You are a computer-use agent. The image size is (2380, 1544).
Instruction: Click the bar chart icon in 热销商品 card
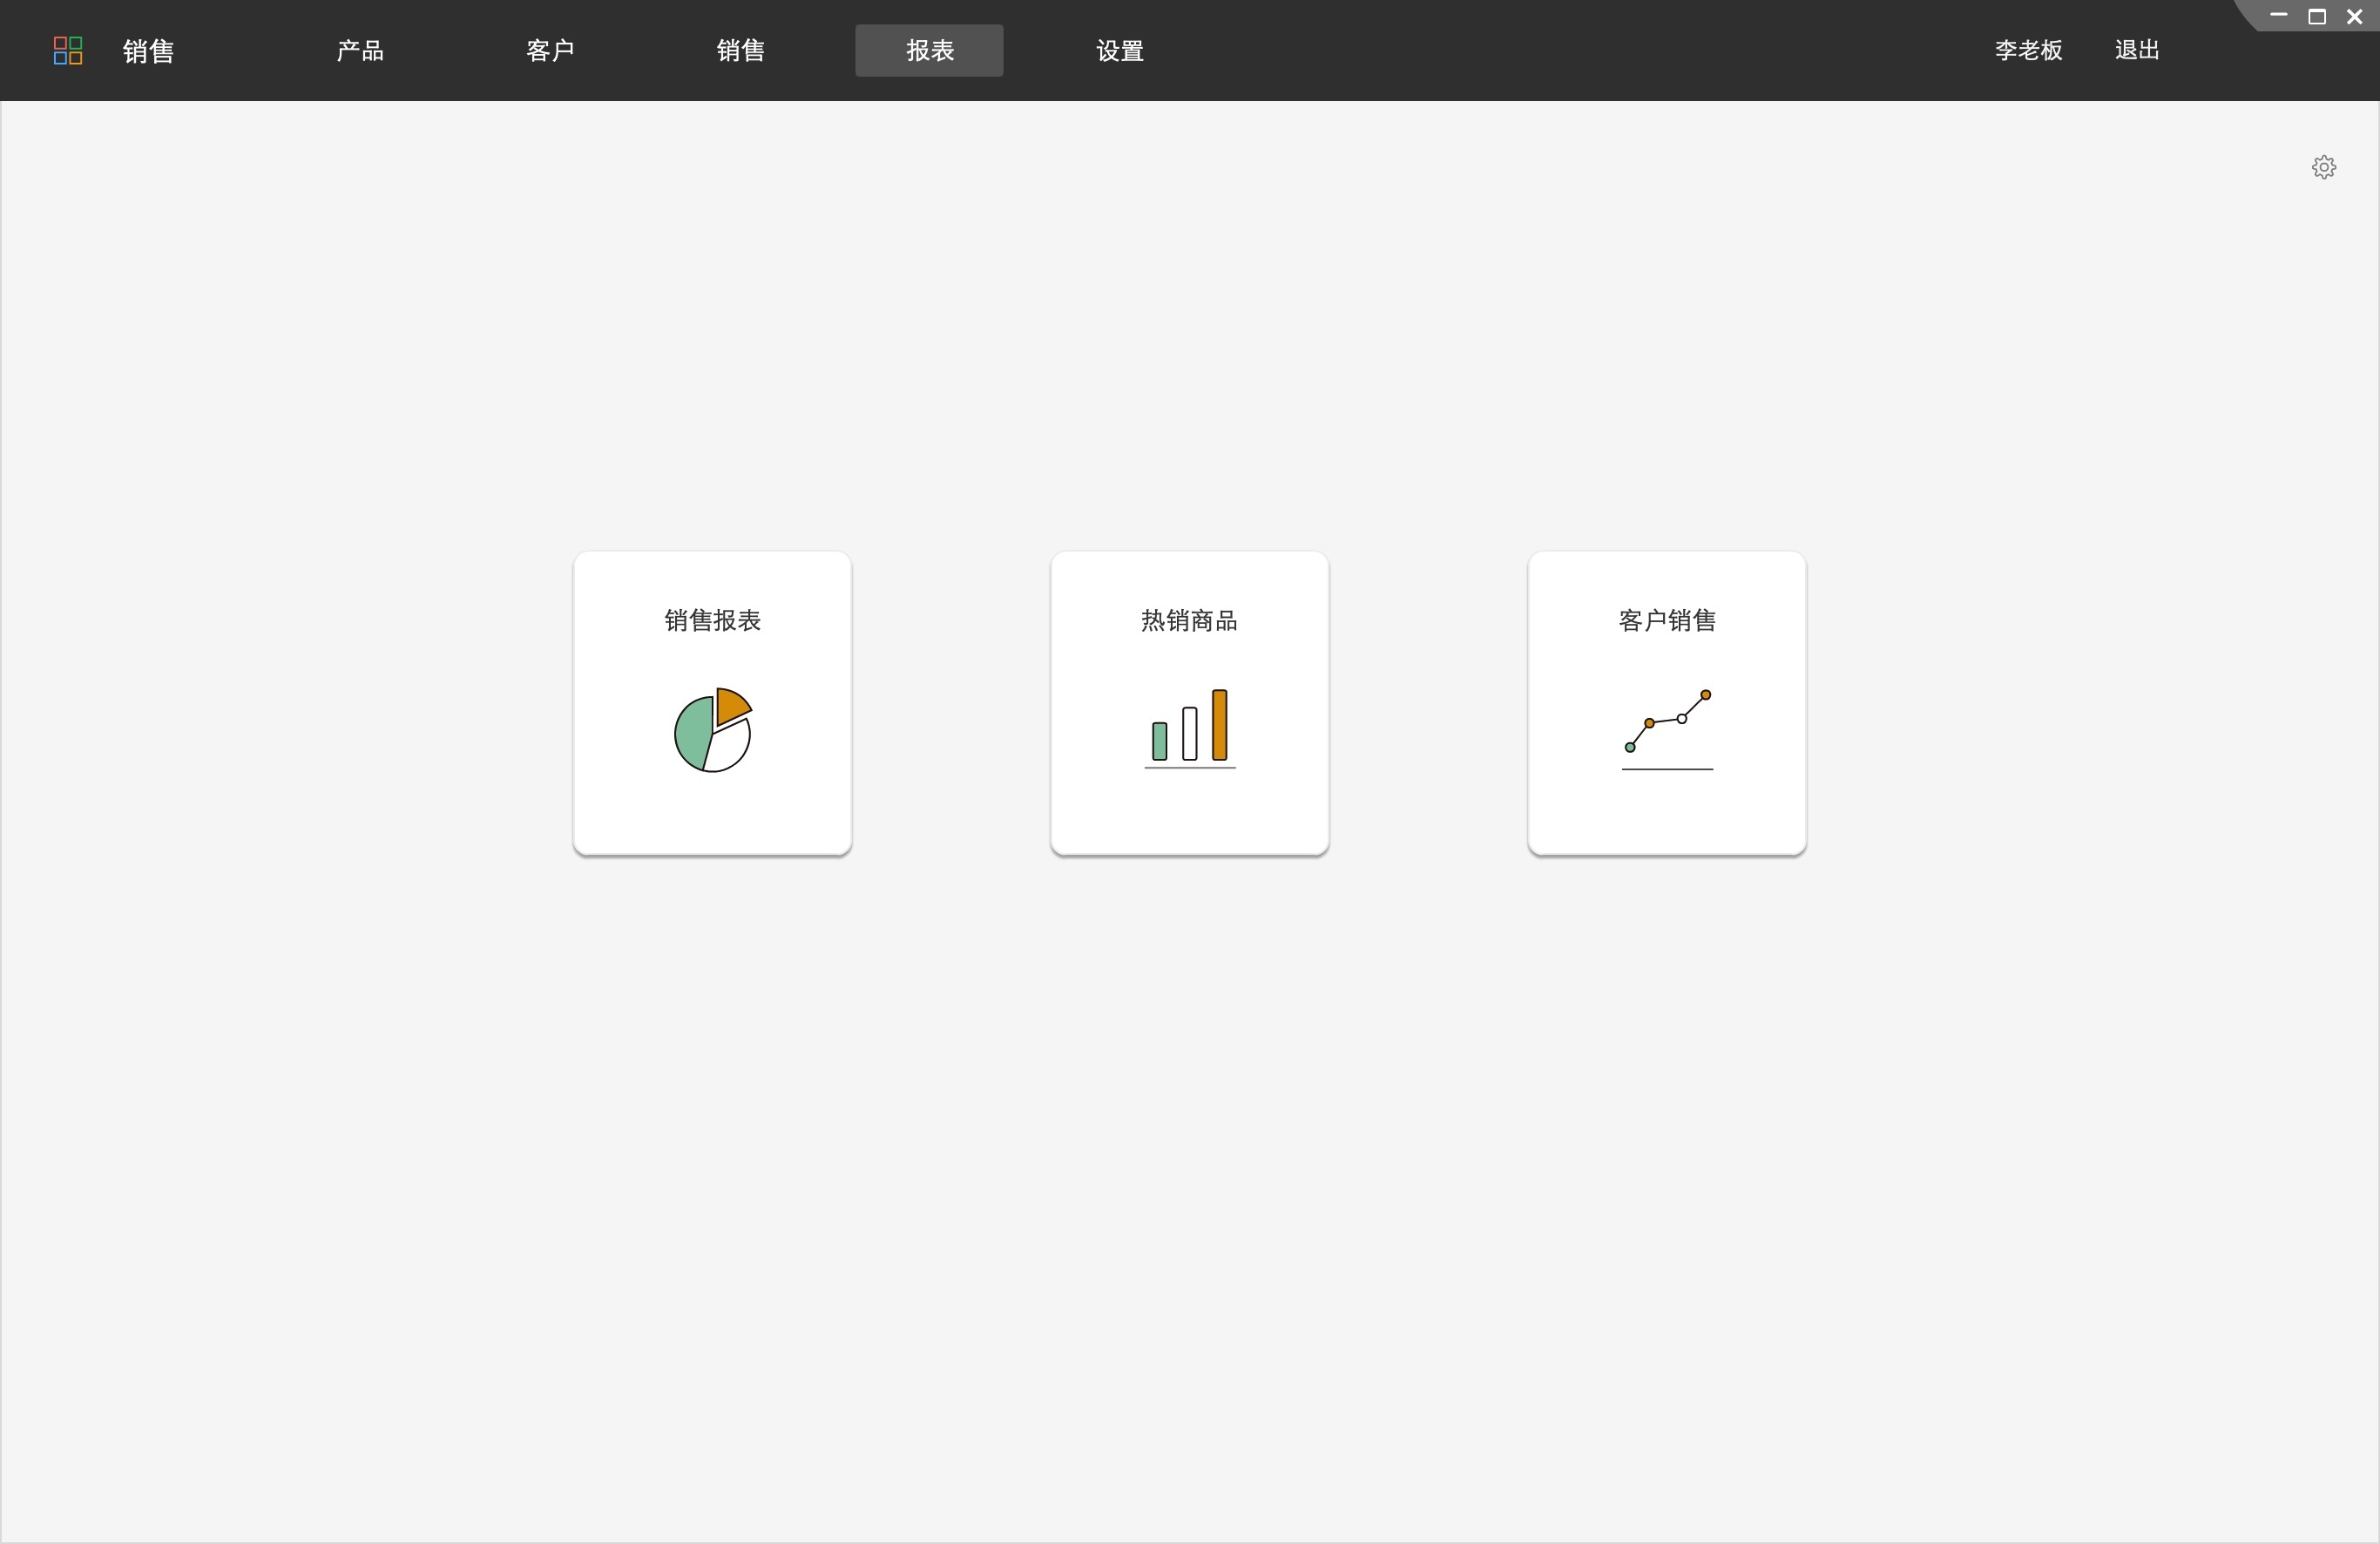coord(1190,729)
